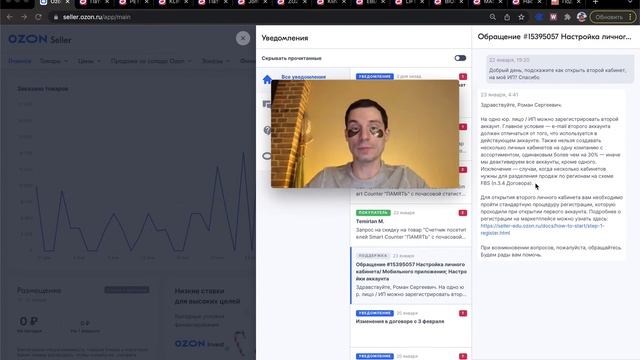Open the Temirlan M. discount request notification

[411, 225]
